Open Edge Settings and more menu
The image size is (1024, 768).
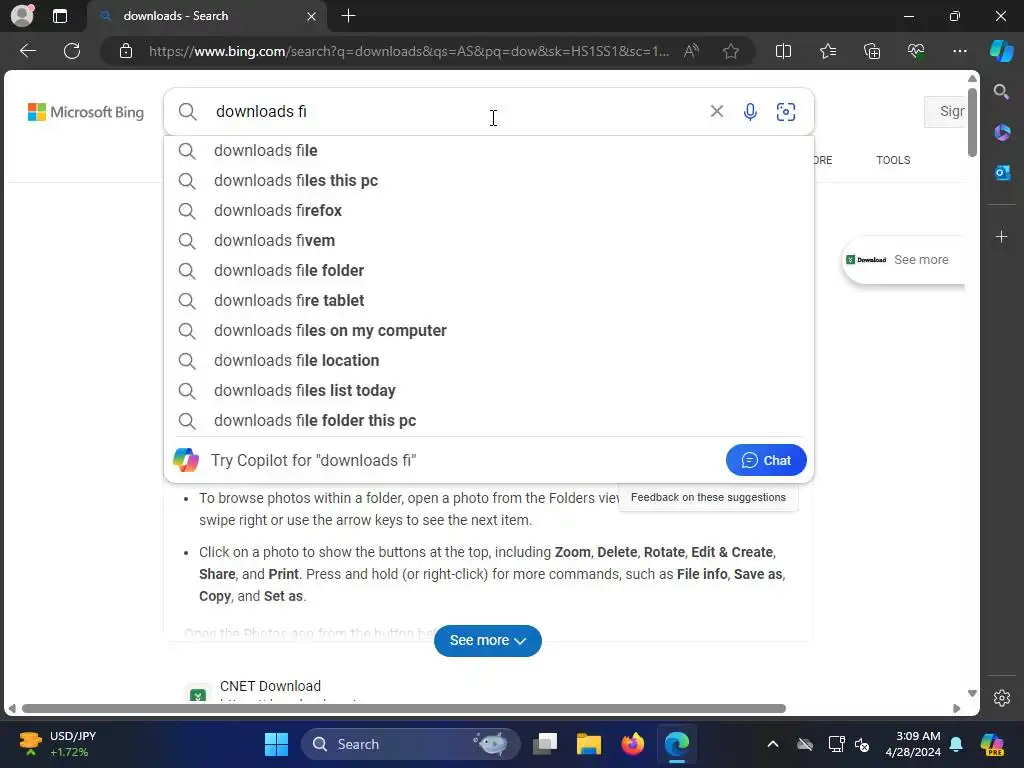point(959,51)
